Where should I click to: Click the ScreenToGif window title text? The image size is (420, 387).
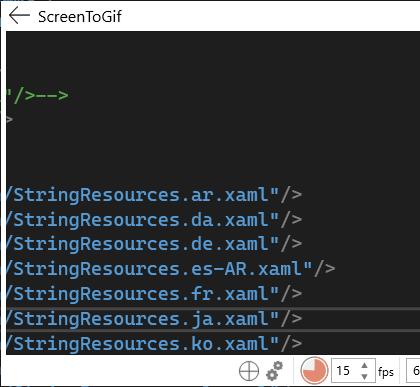coord(80,17)
